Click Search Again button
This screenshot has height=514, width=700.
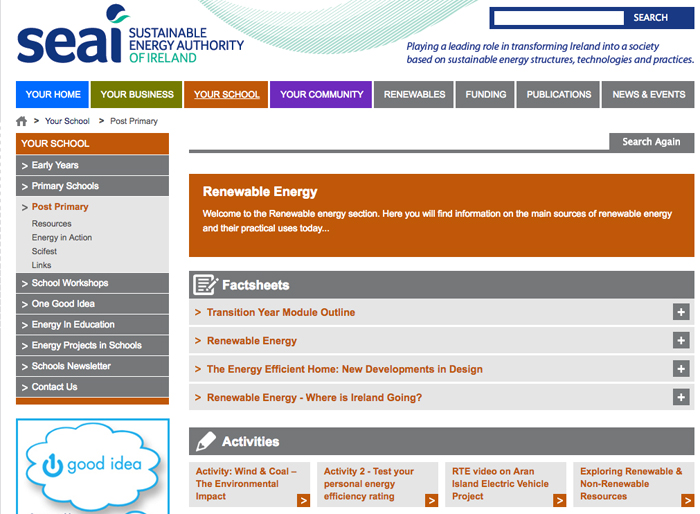(x=651, y=142)
